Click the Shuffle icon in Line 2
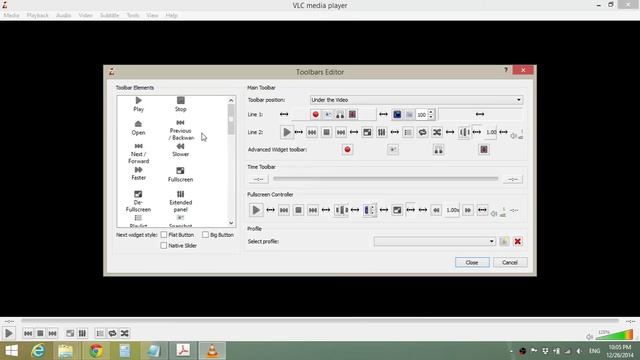Viewport: 640px width, 360px height. (x=437, y=132)
